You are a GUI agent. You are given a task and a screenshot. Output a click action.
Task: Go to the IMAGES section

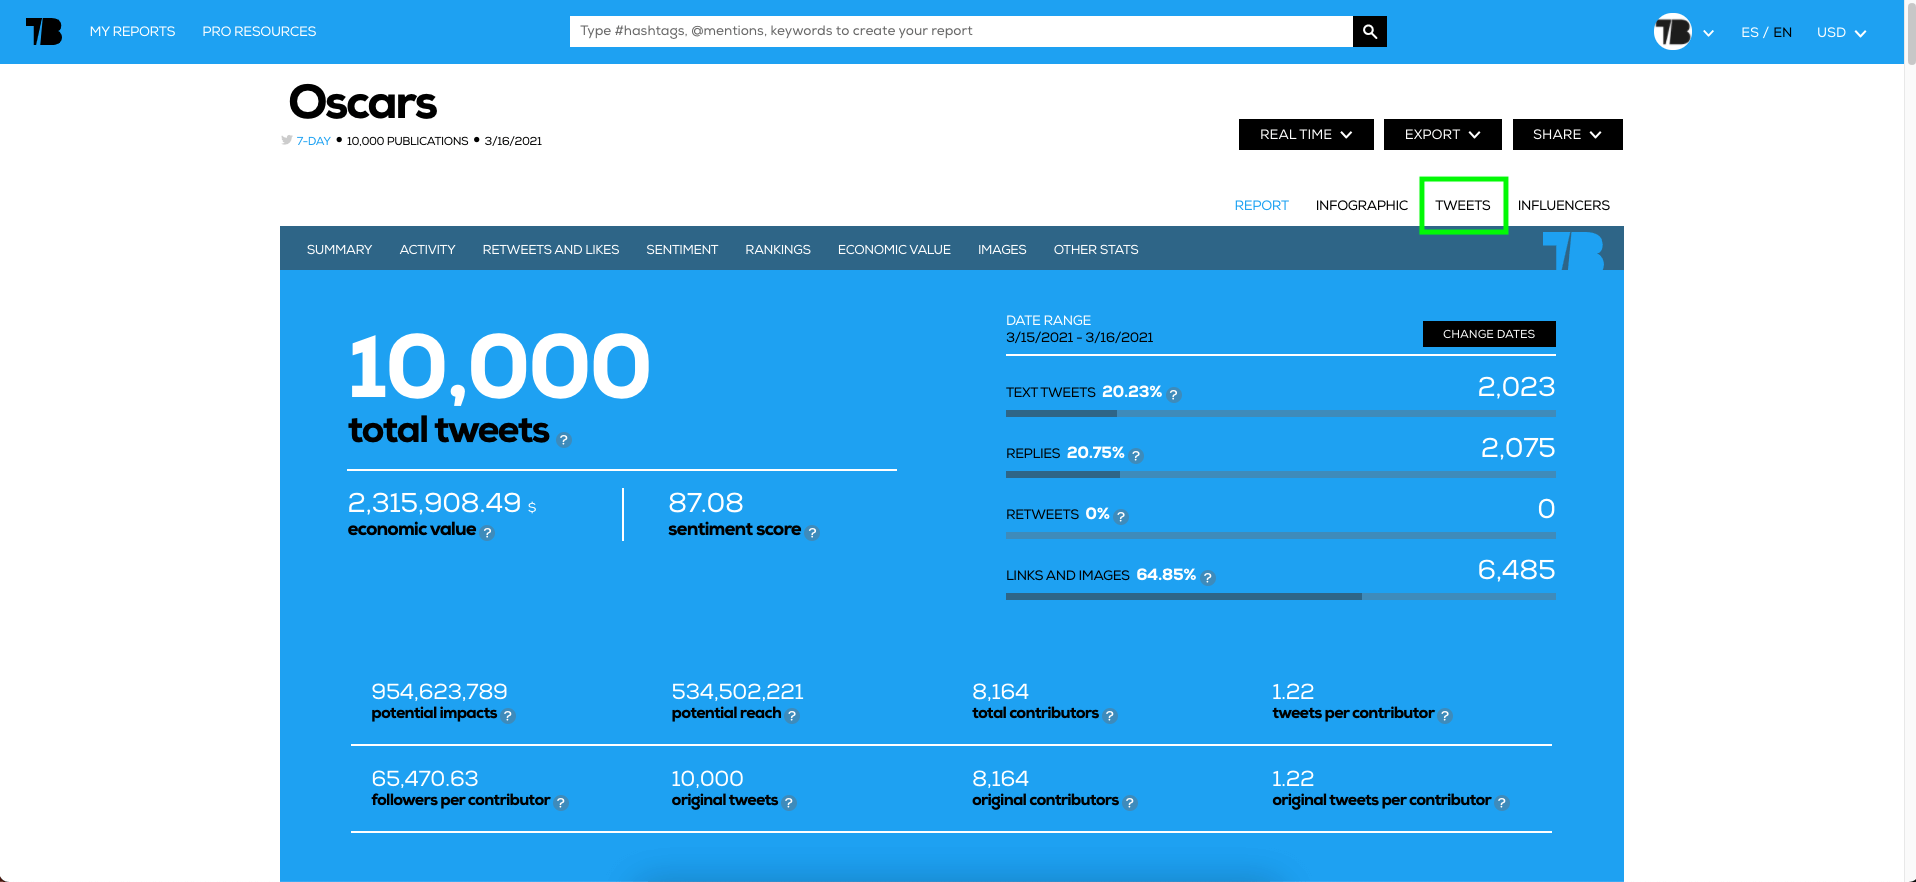[1002, 249]
